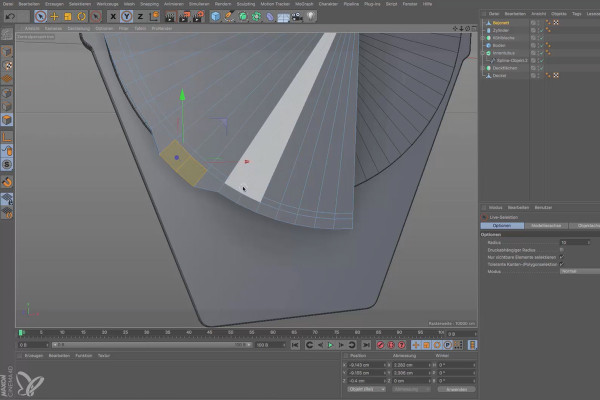
Task: Add a camera object
Action: (297, 16)
